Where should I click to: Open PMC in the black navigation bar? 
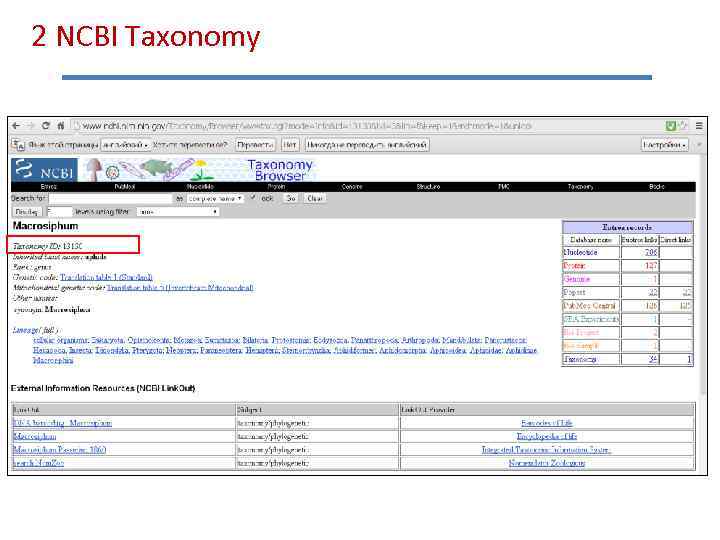point(504,186)
